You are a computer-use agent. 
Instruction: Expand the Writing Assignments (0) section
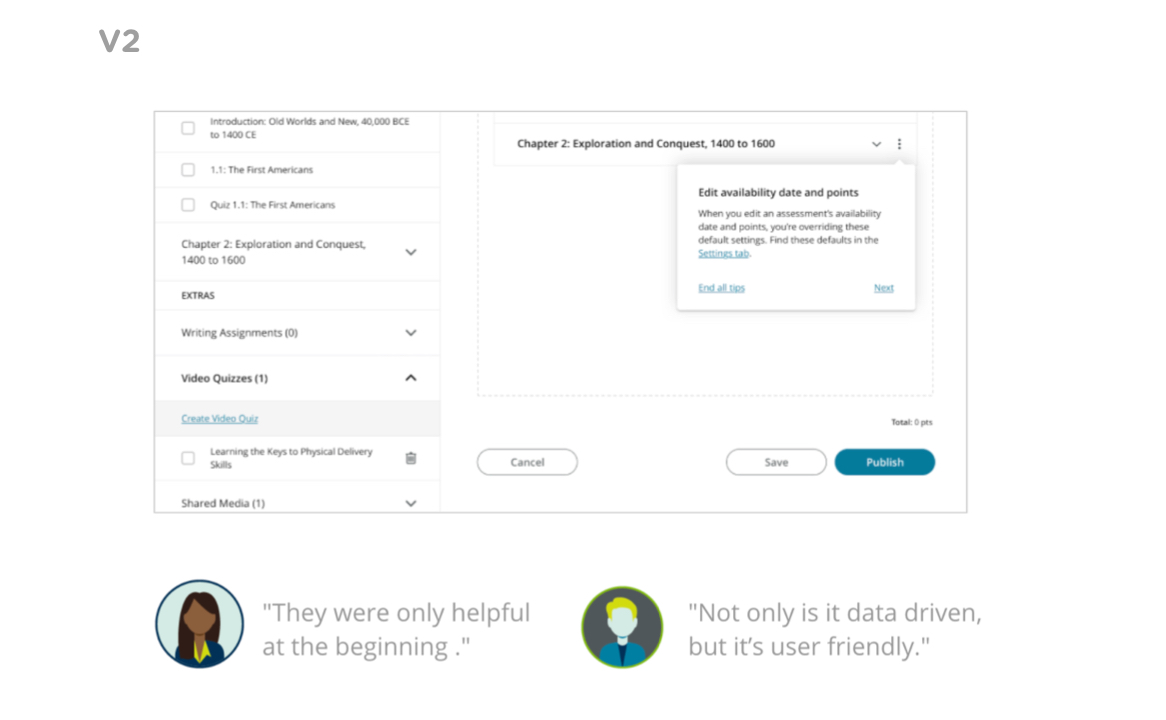[x=410, y=333]
